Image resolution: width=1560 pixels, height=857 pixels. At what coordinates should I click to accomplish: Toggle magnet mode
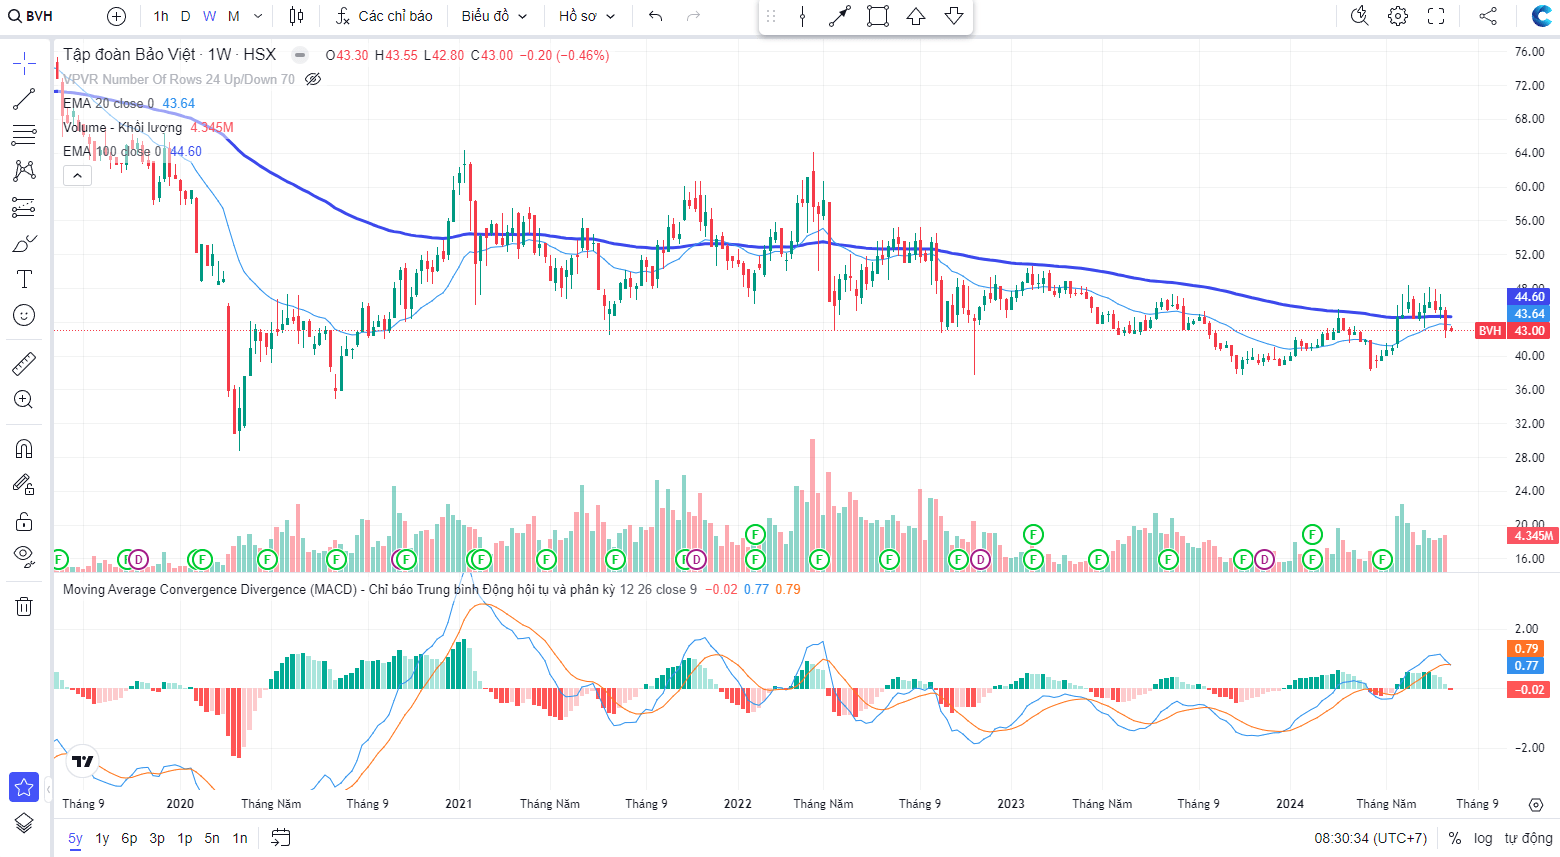(x=24, y=448)
